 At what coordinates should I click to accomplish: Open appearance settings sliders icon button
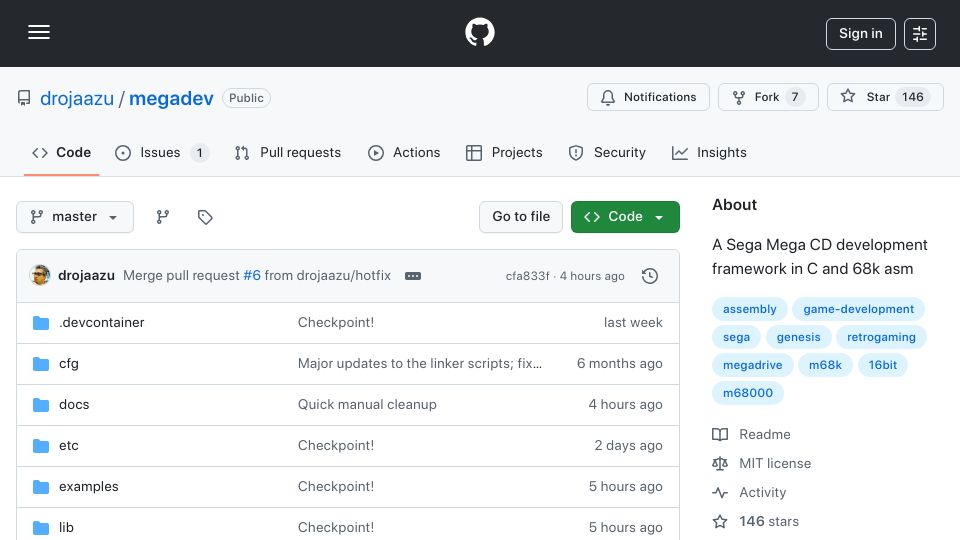pyautogui.click(x=920, y=34)
